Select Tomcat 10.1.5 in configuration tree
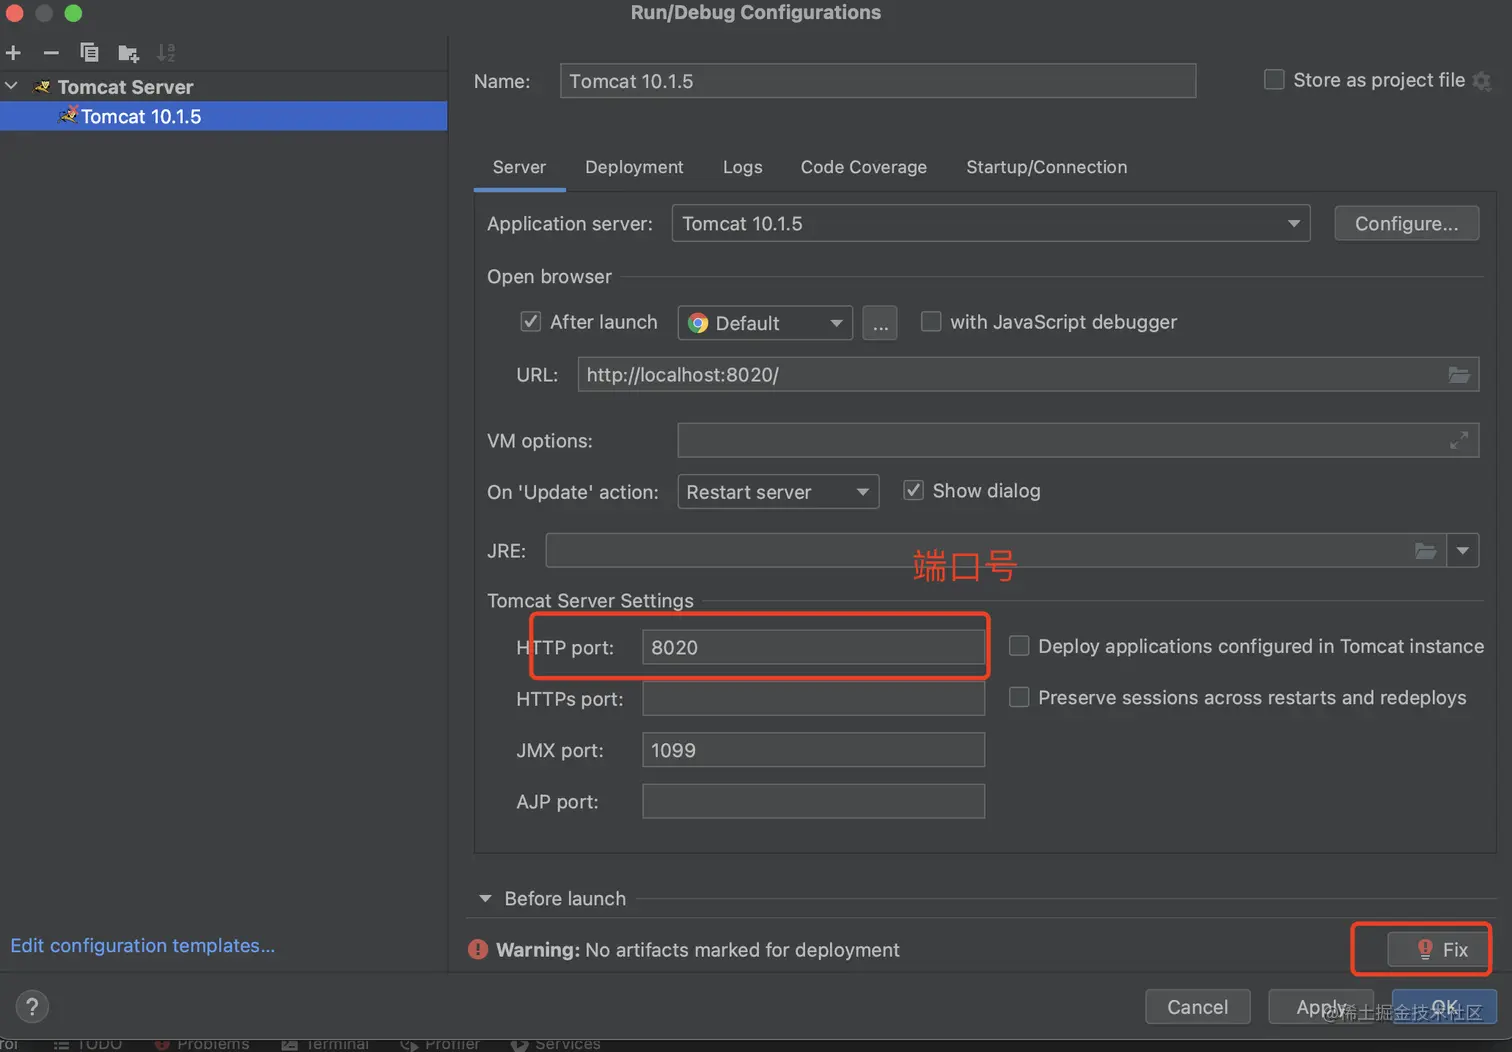1512x1052 pixels. click(x=223, y=116)
